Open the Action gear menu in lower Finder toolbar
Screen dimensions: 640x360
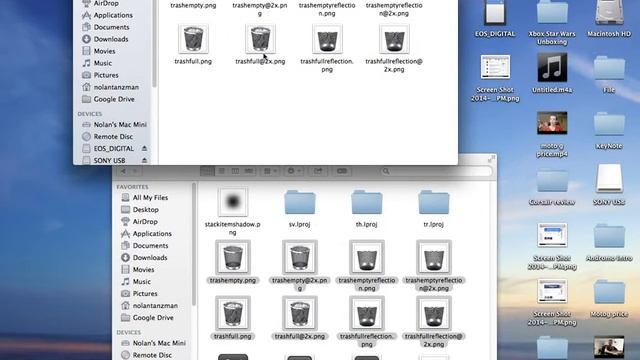click(294, 171)
